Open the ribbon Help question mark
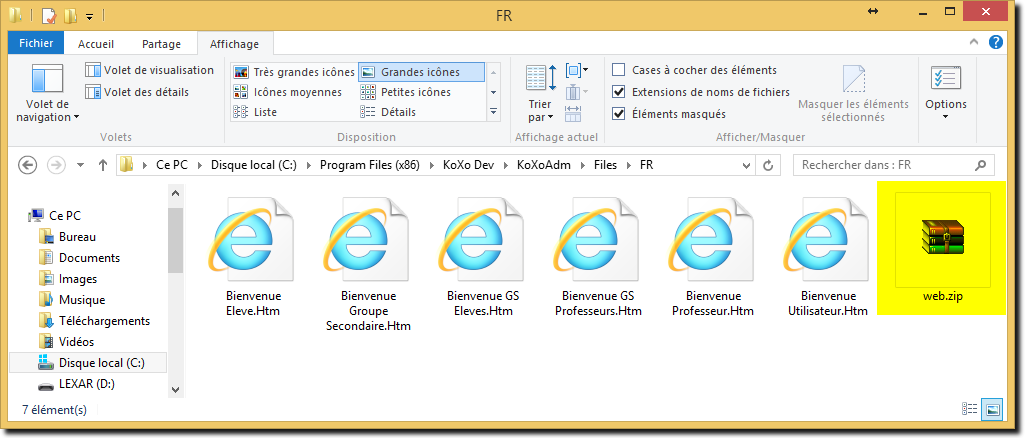This screenshot has height=438, width=1025. (996, 42)
